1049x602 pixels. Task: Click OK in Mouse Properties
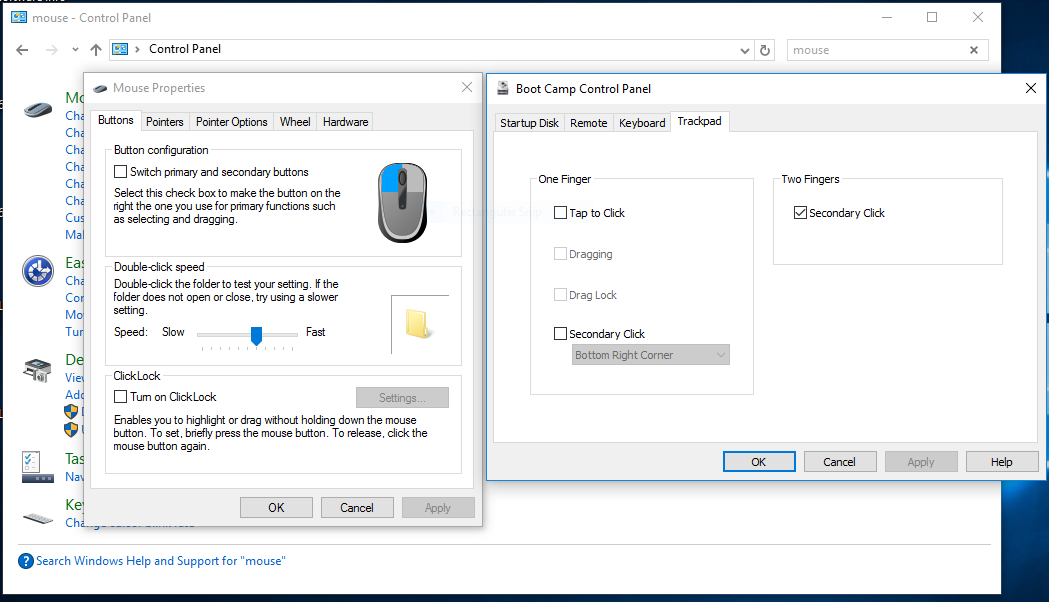tap(276, 508)
